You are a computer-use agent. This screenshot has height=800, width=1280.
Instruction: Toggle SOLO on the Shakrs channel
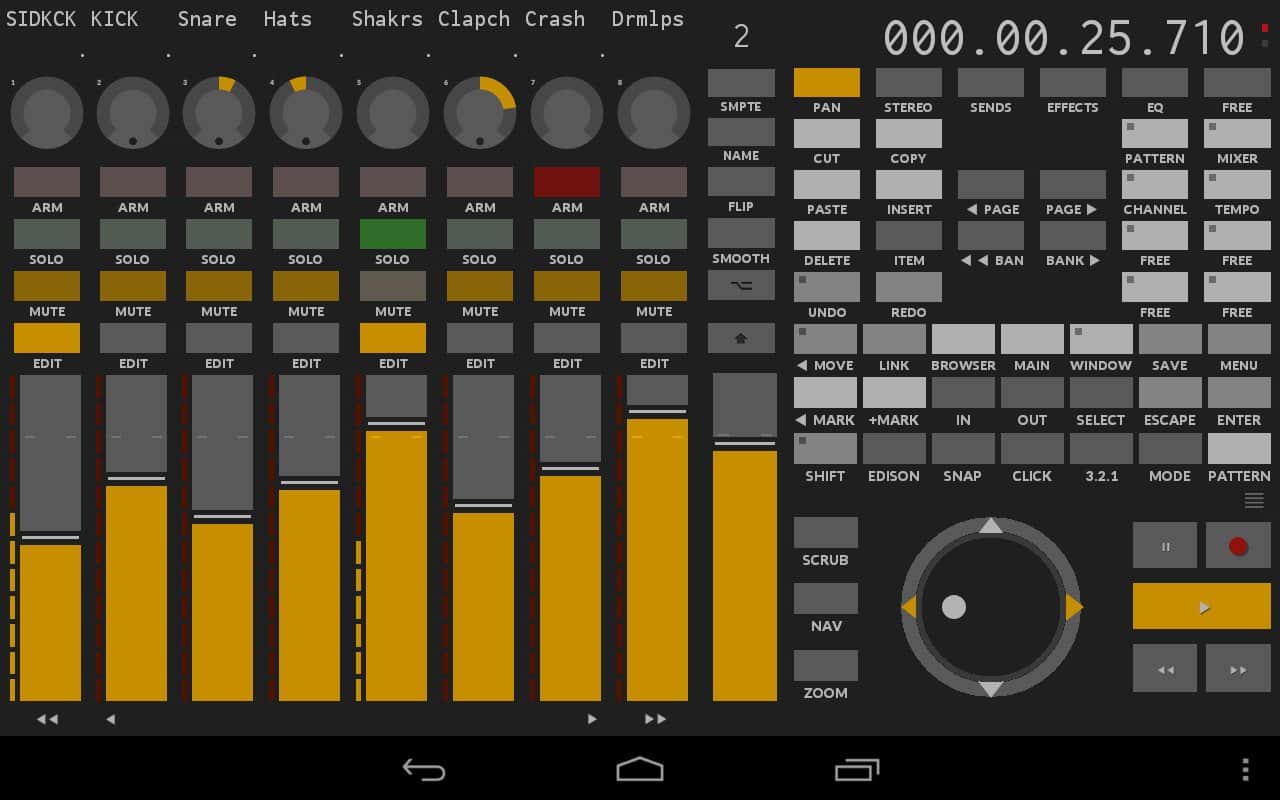coord(393,235)
